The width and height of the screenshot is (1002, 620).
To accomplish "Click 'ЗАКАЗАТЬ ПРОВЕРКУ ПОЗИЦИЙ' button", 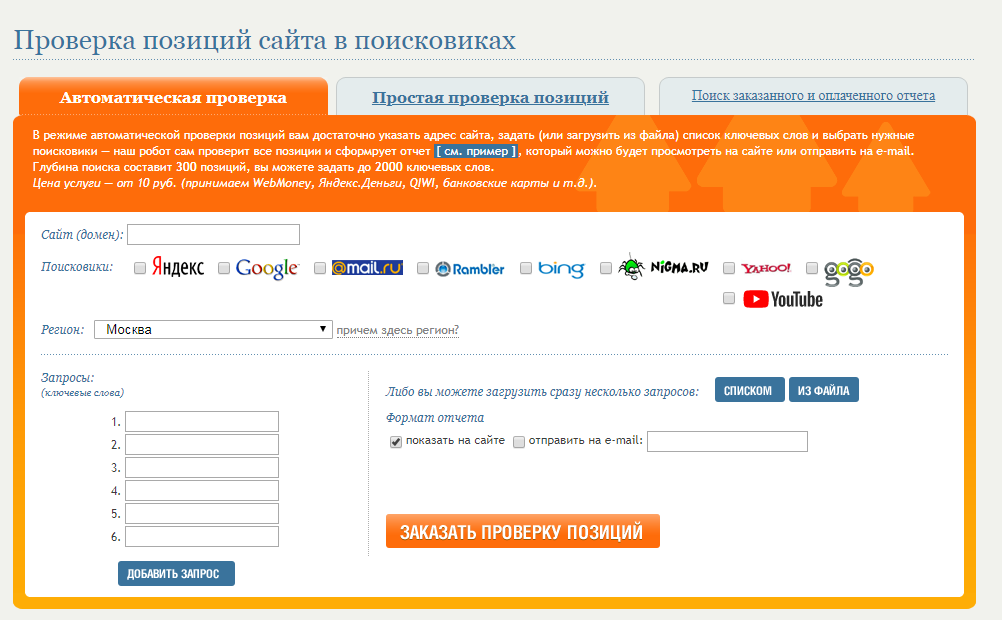I will [x=522, y=531].
